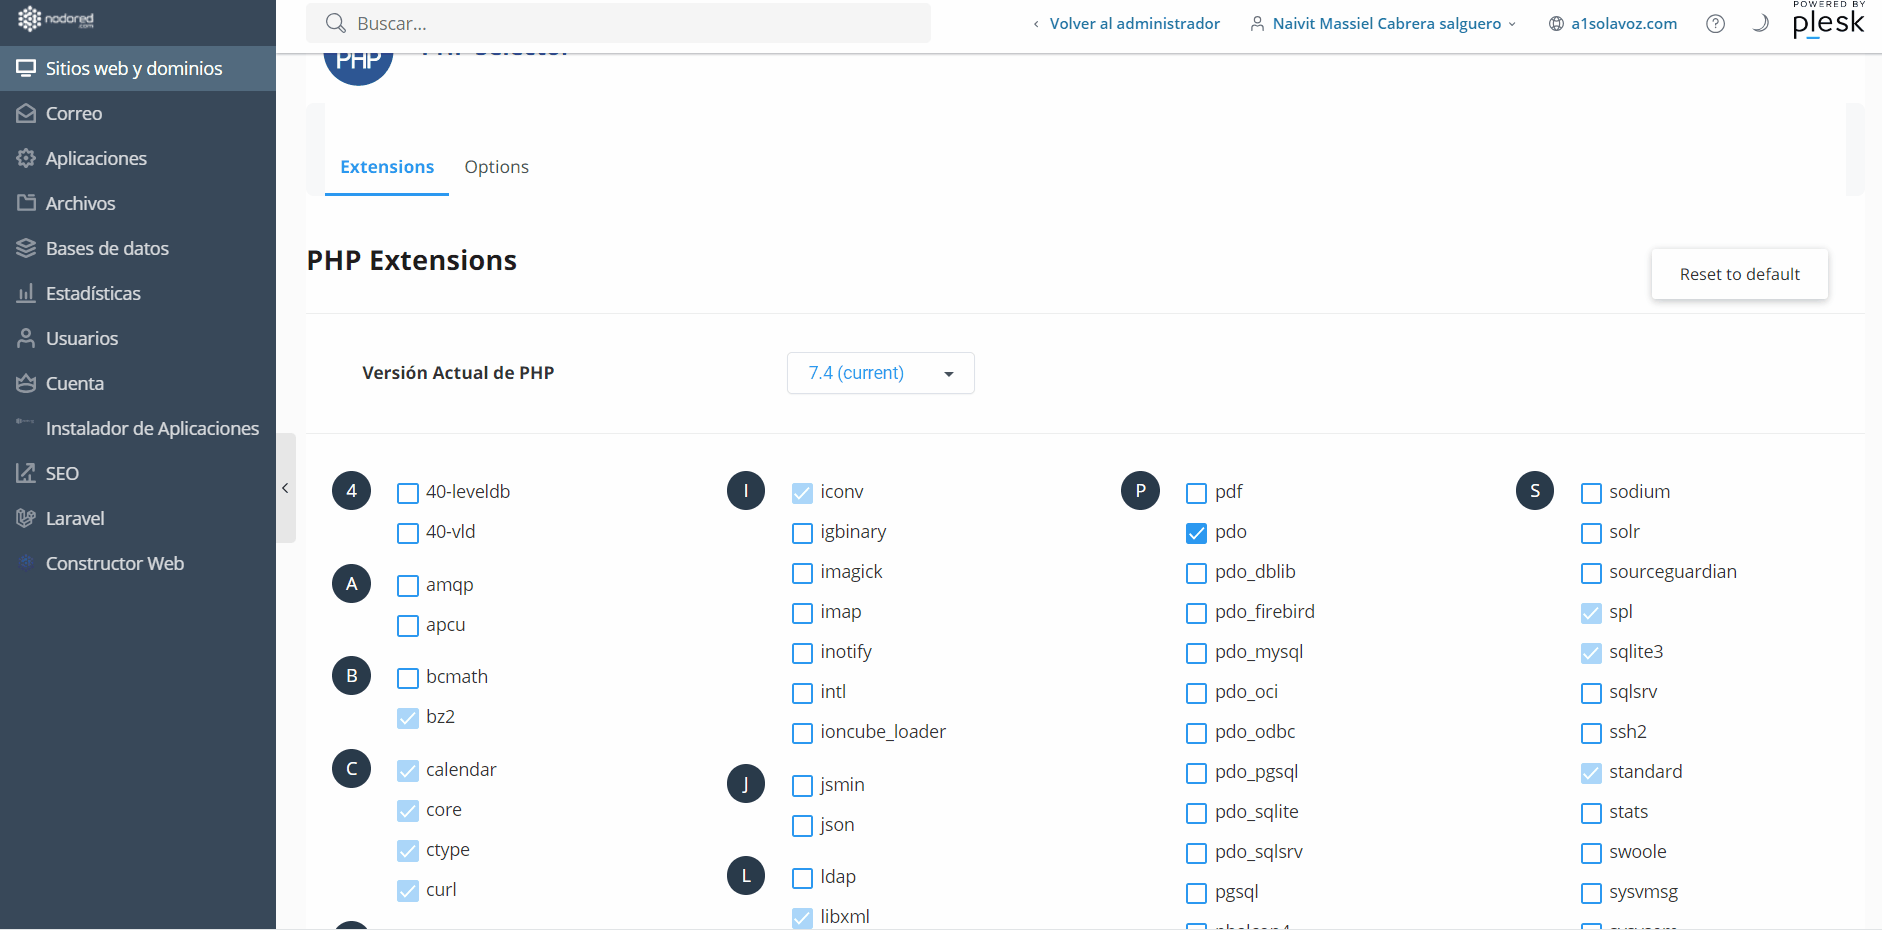Screen dimensions: 1882x930
Task: Click the Laravel icon in sidebar
Action: click(26, 519)
